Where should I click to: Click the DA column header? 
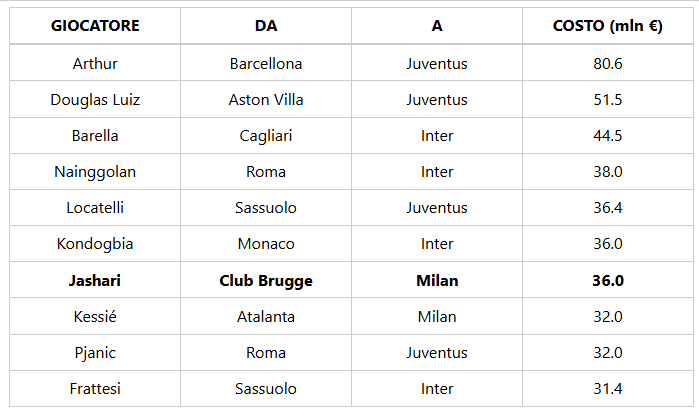coord(266,27)
